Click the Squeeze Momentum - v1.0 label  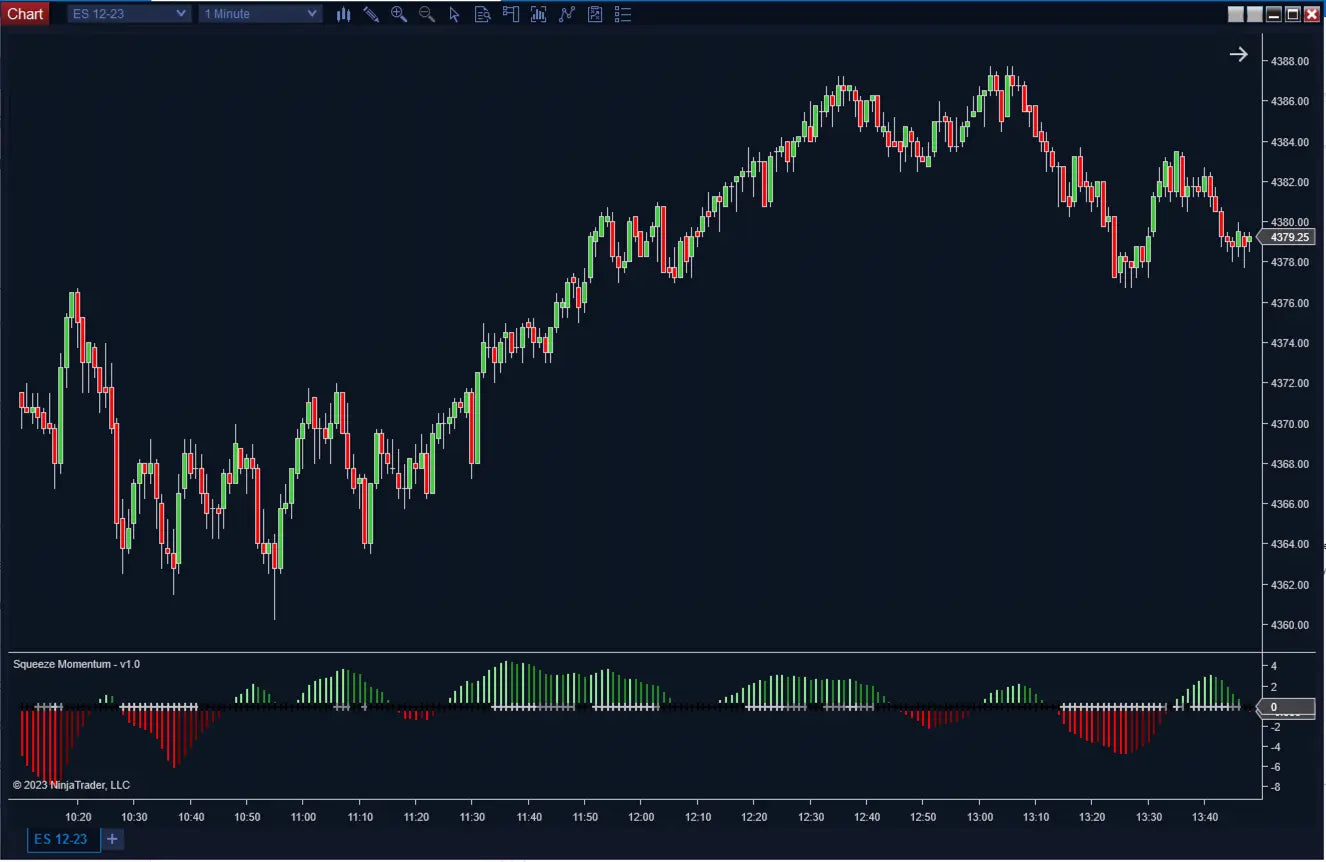point(76,664)
